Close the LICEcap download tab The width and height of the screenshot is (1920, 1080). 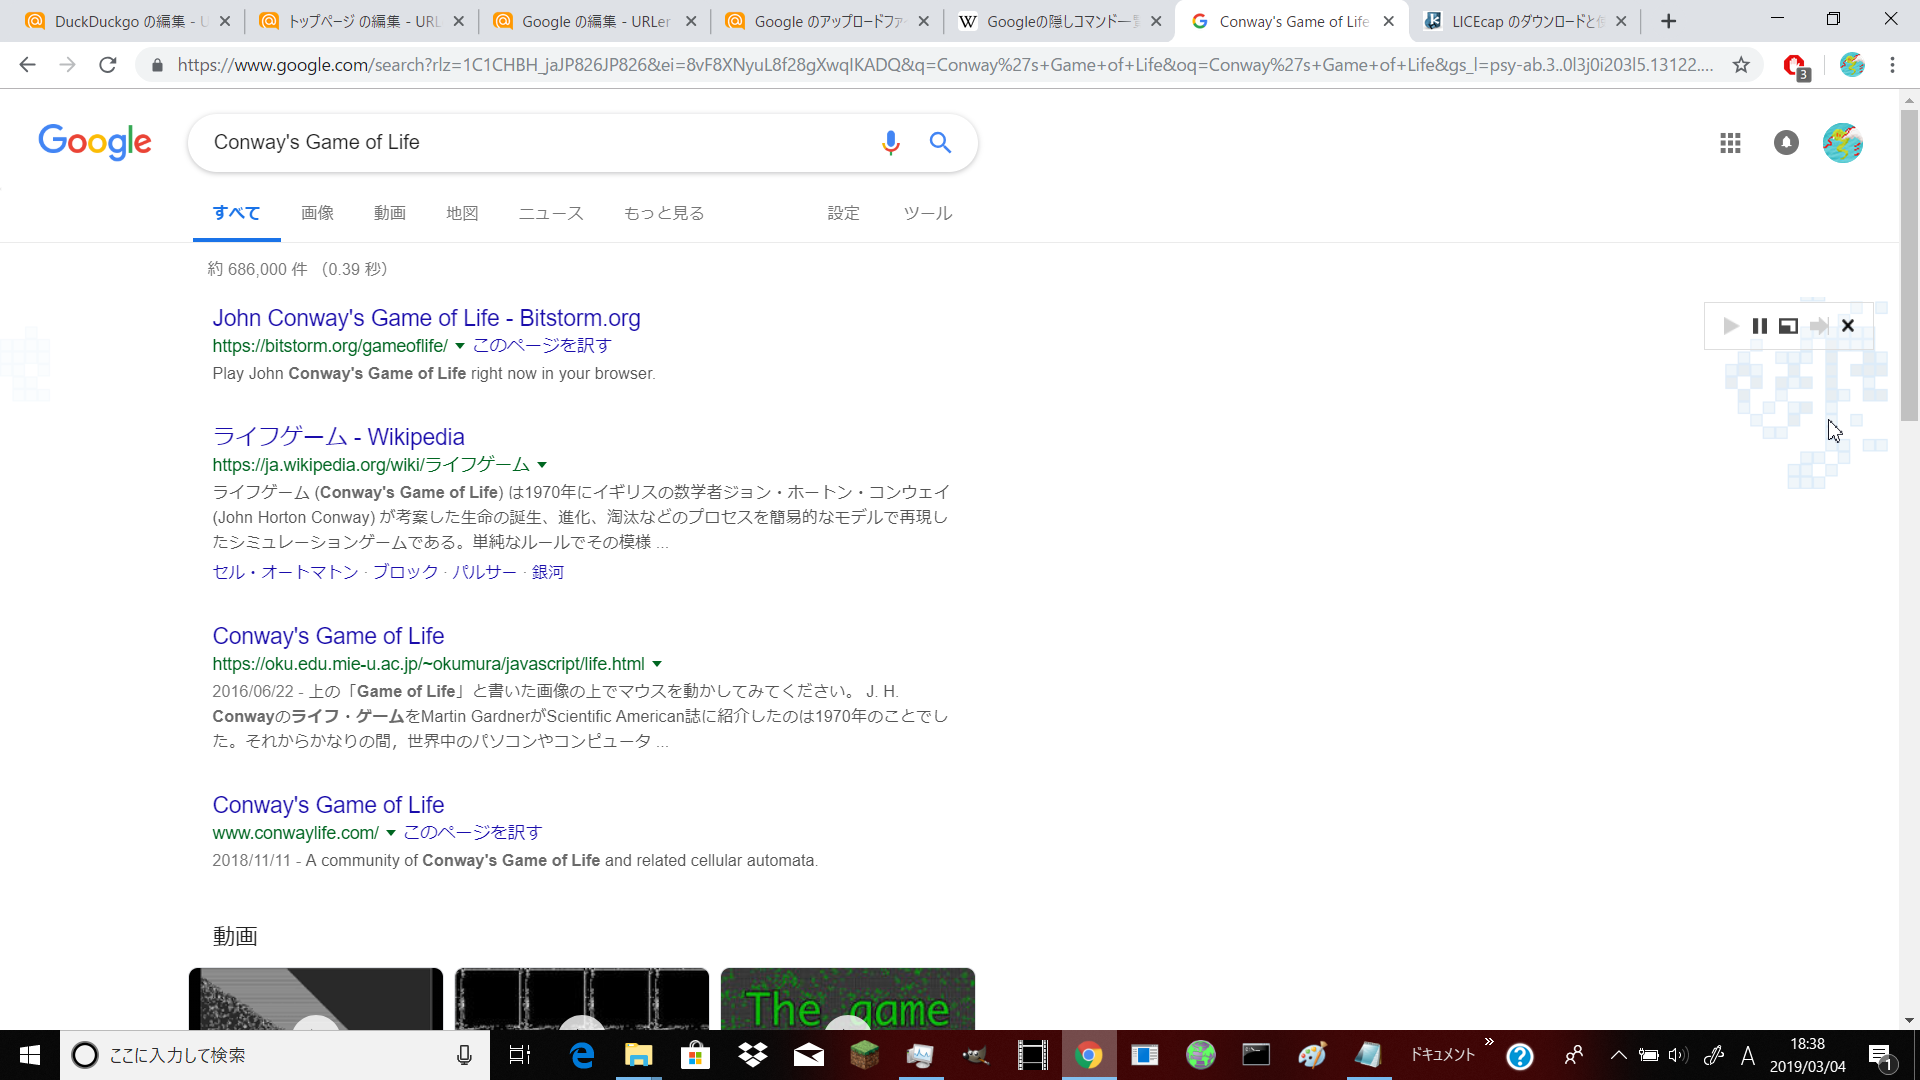1620,21
